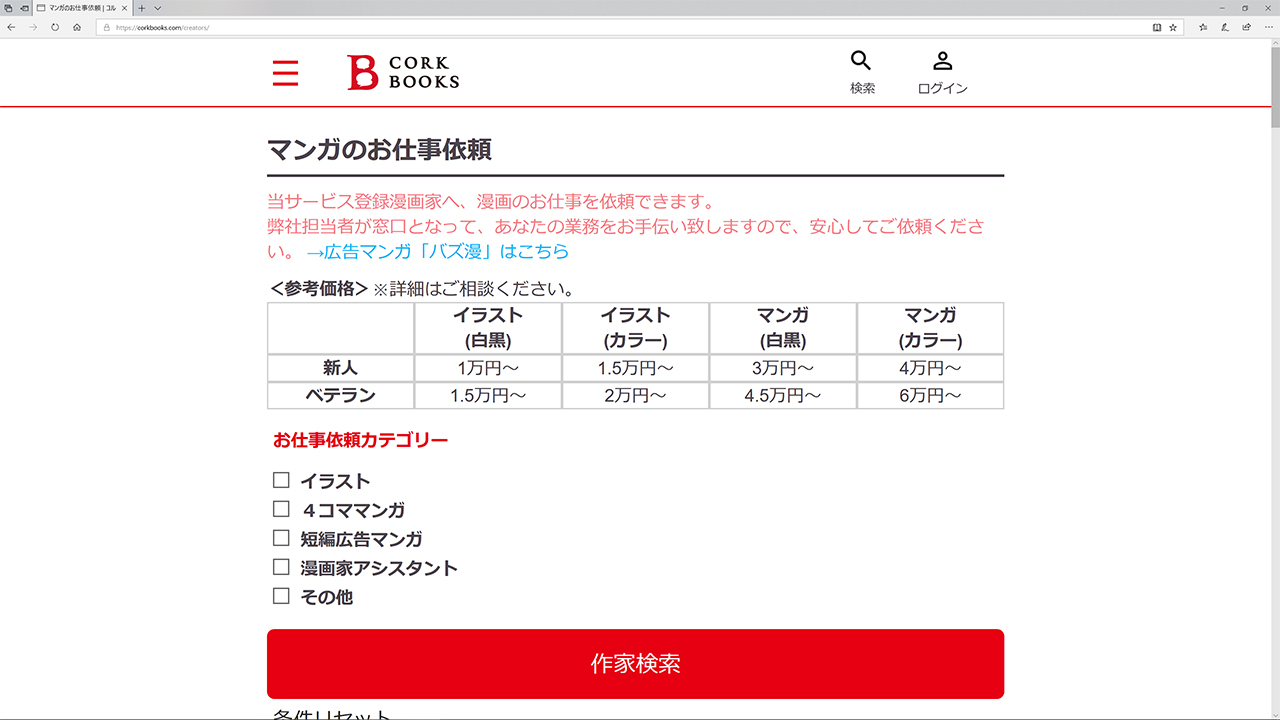The image size is (1280, 720).
Task: Click the 2万円〜 price cell
Action: pos(635,395)
